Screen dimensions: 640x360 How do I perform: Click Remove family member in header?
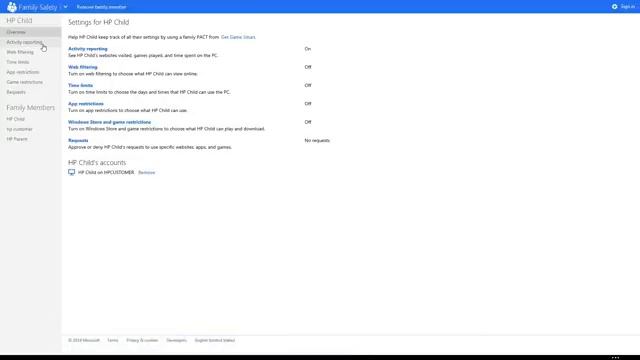[x=102, y=7]
